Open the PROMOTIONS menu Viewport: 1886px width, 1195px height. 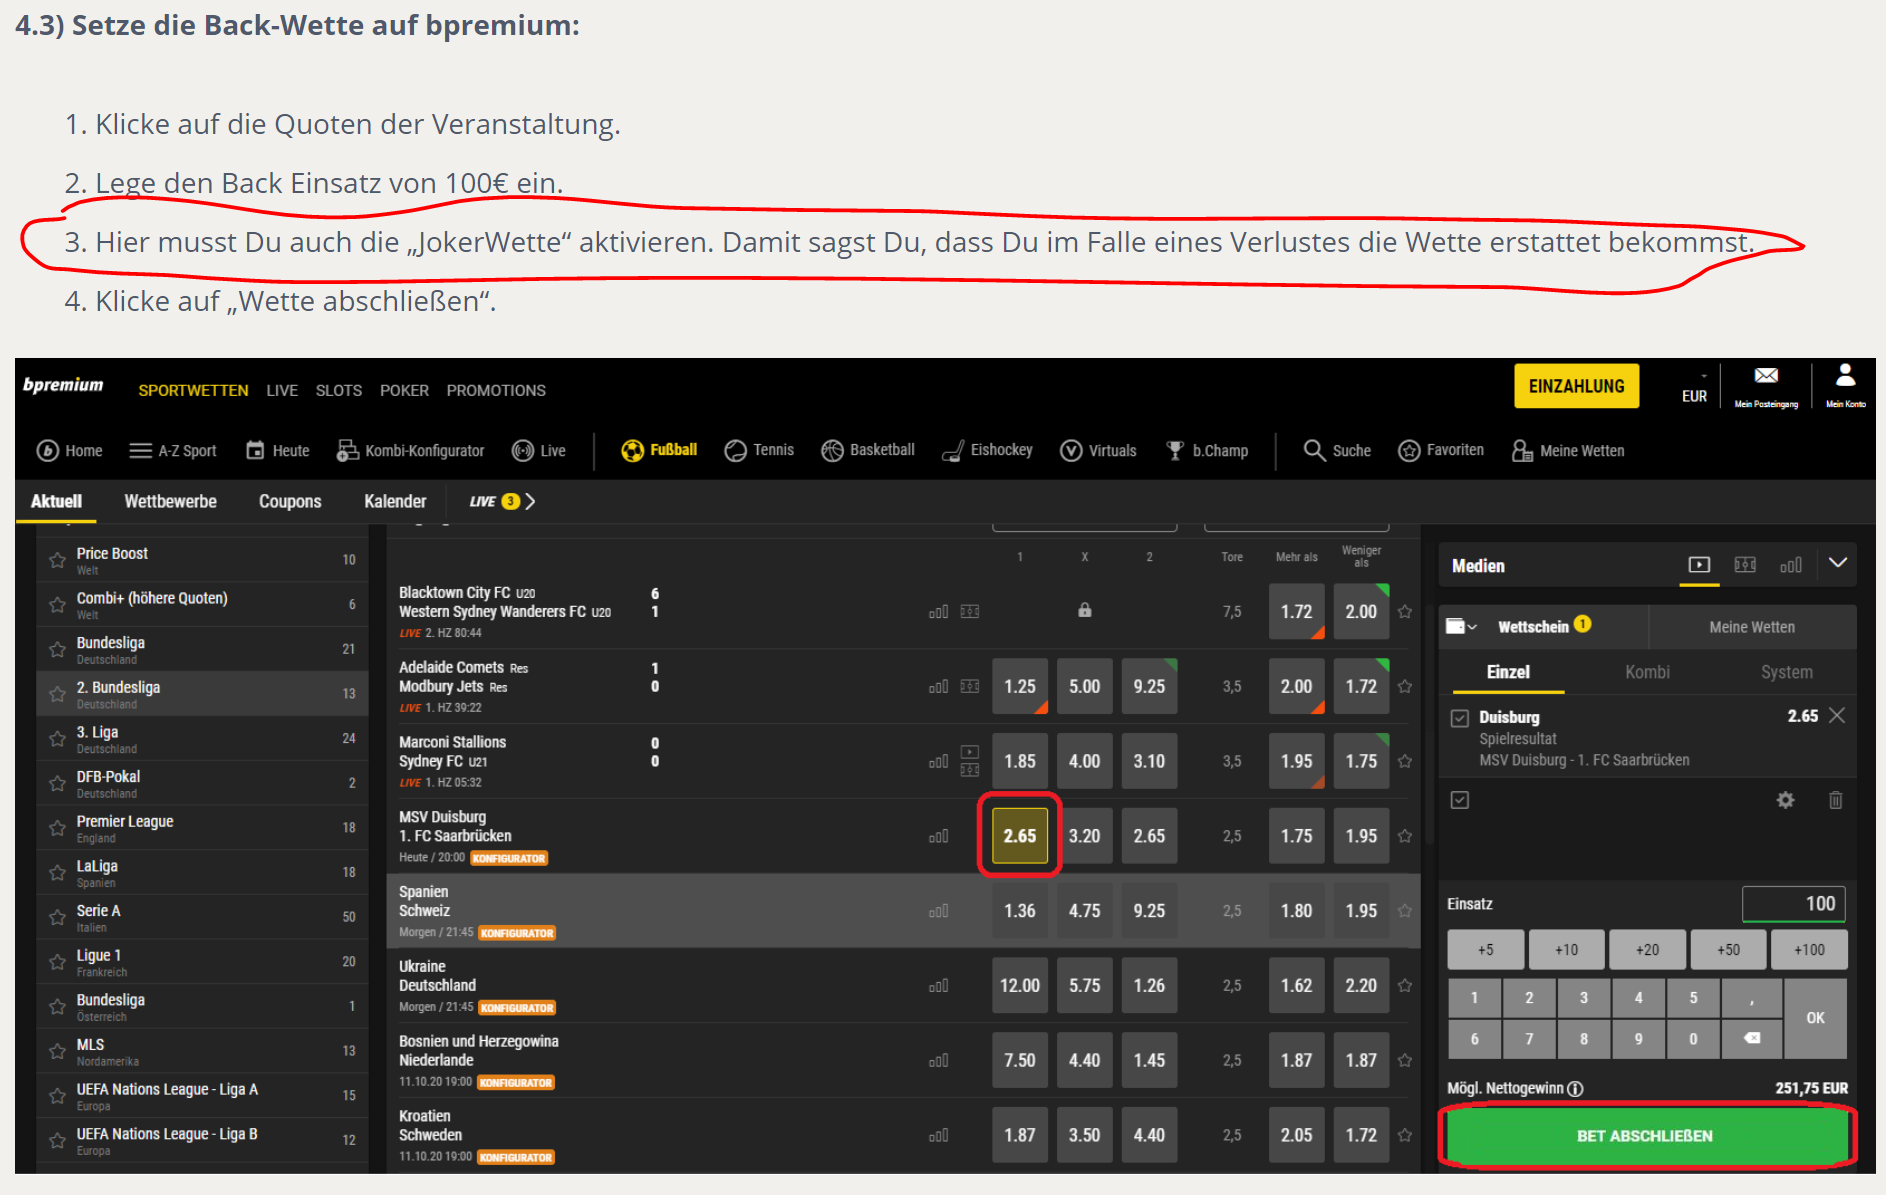click(x=496, y=390)
